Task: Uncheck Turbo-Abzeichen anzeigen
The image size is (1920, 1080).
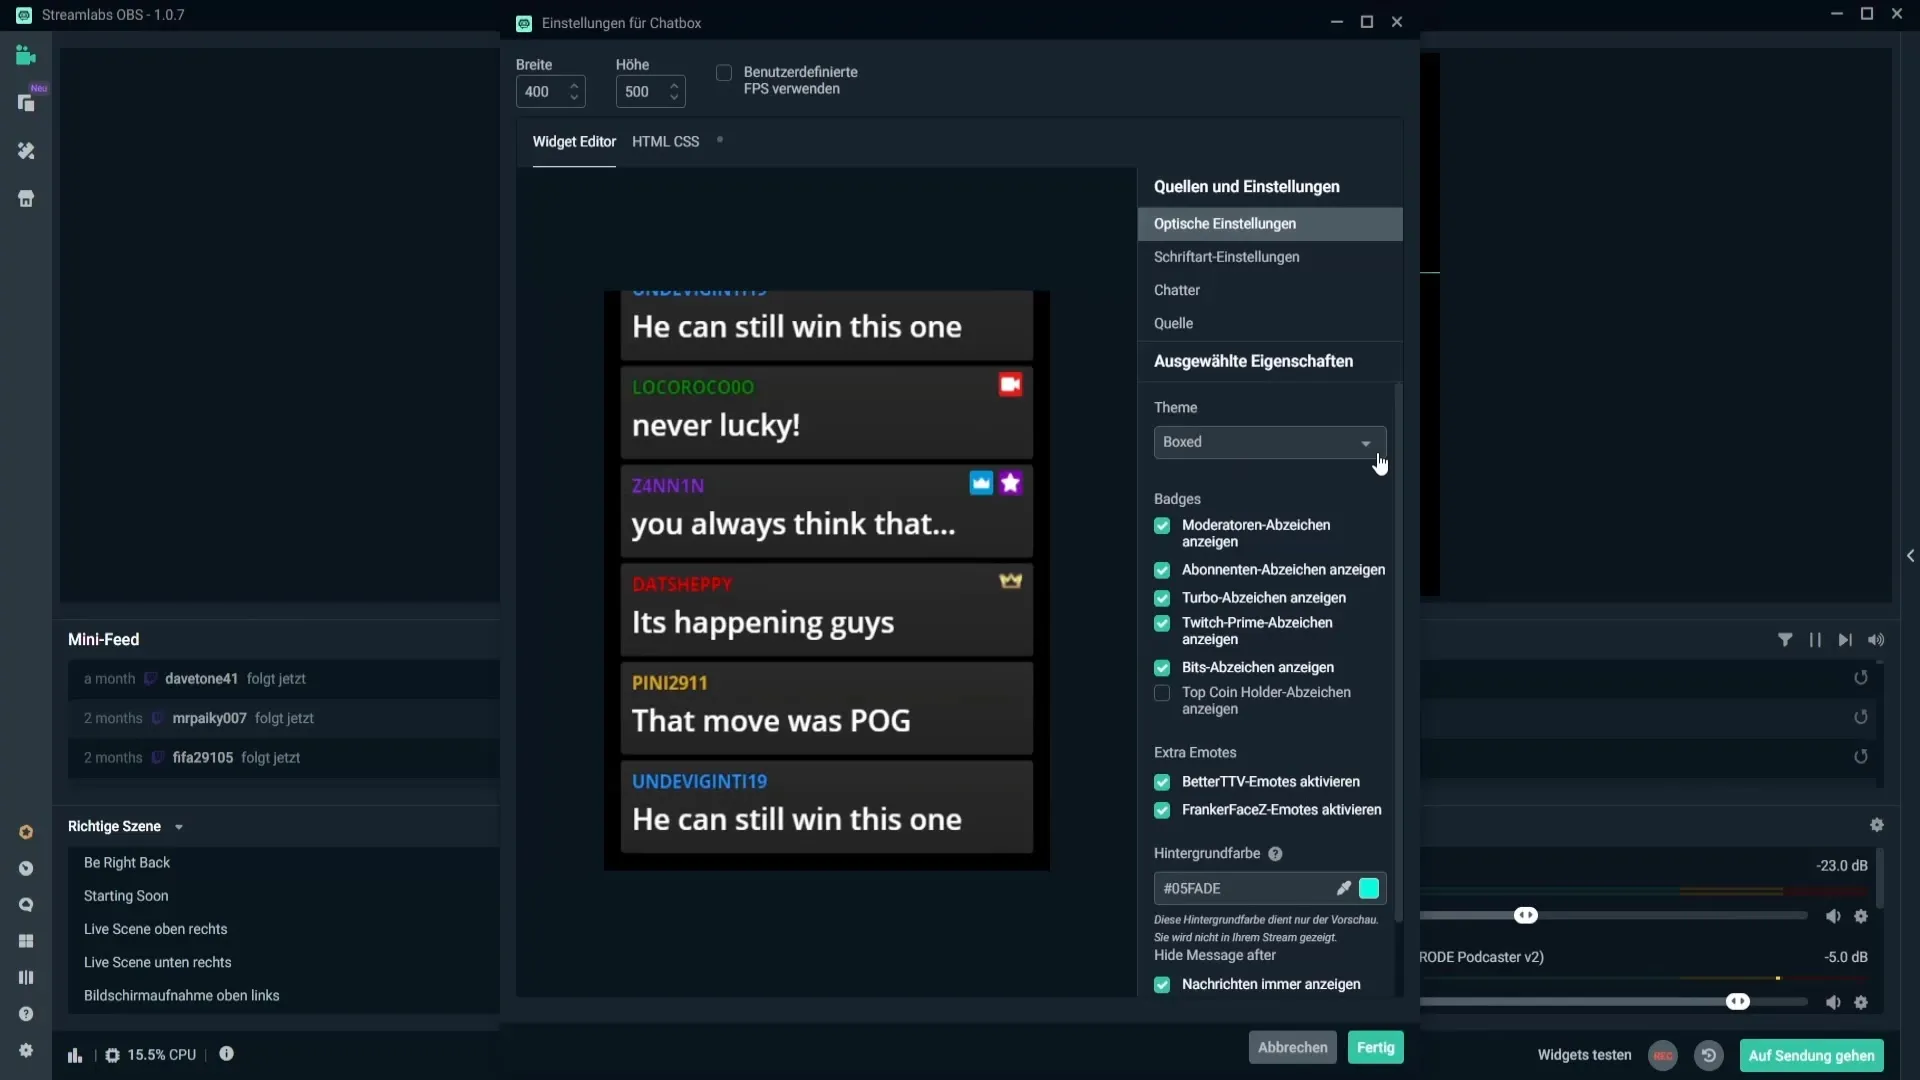Action: tap(1162, 598)
